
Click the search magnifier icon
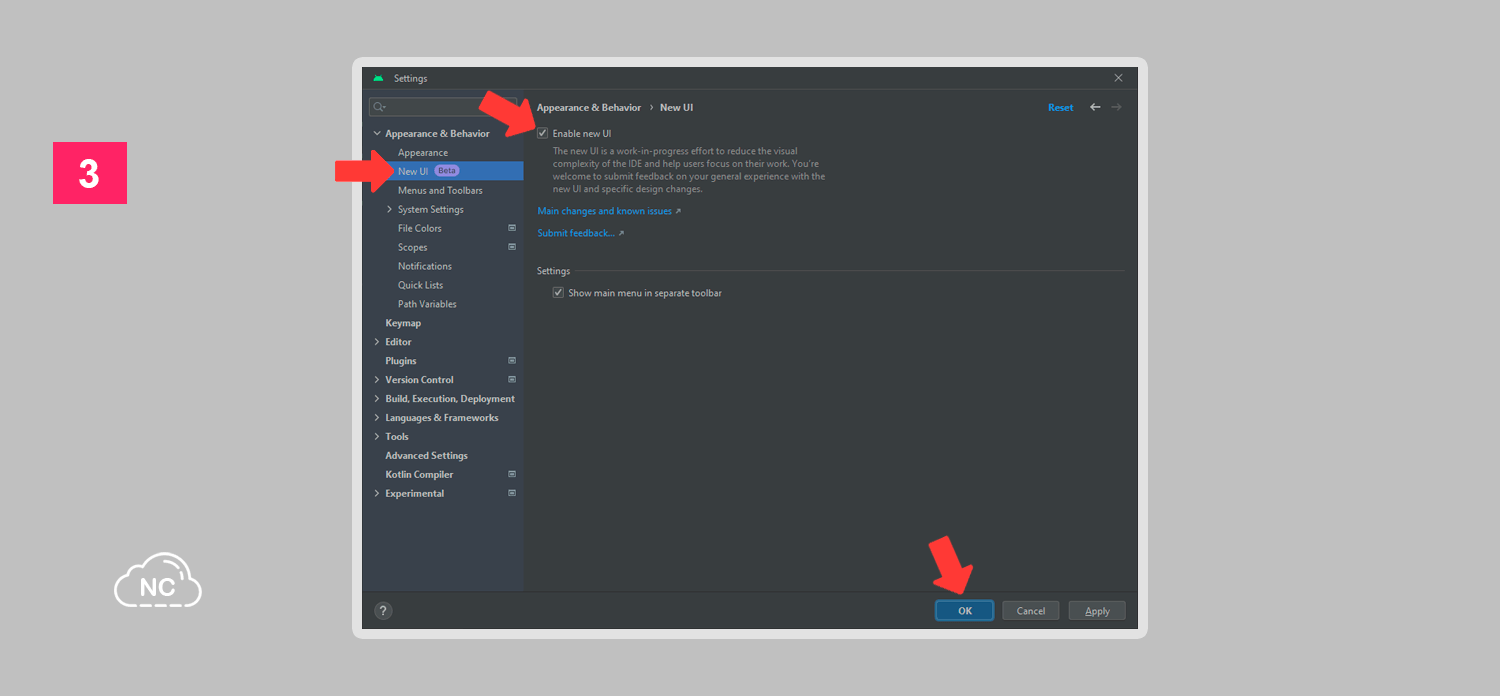click(x=379, y=107)
